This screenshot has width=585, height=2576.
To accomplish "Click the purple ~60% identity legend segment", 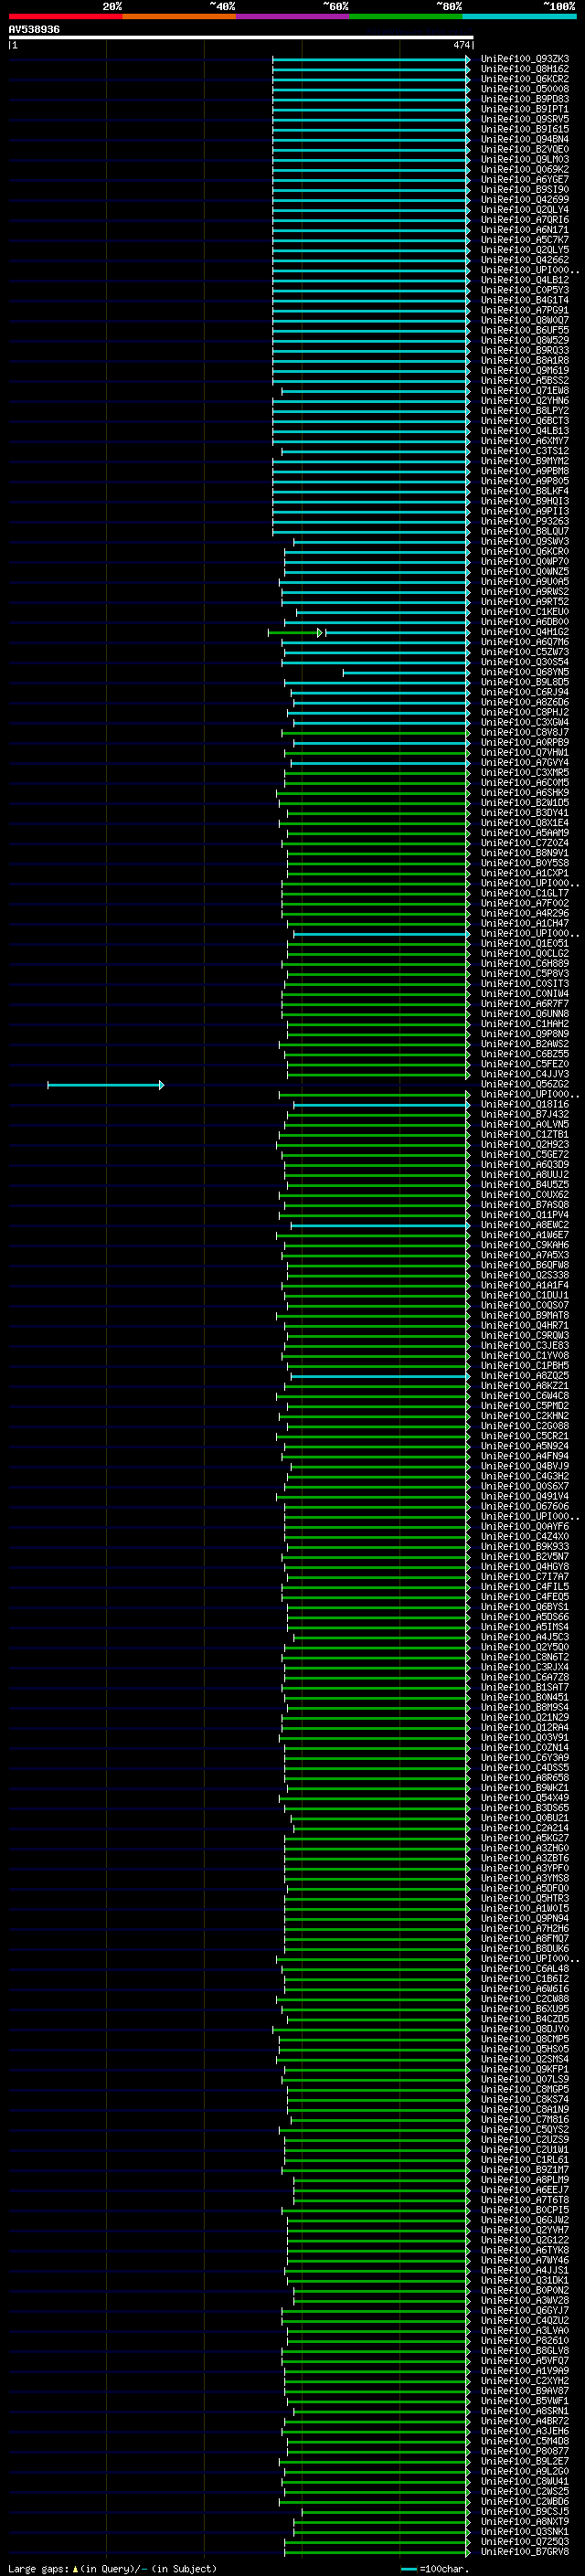I will 293,16.
